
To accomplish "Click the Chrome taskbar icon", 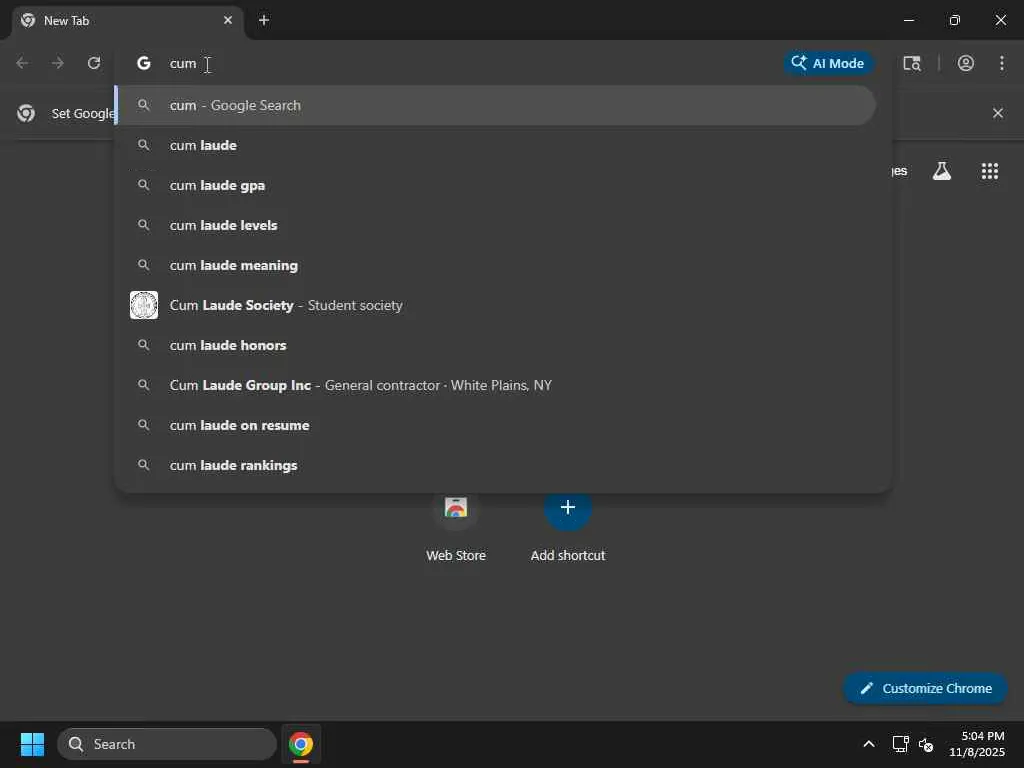I will [x=301, y=744].
